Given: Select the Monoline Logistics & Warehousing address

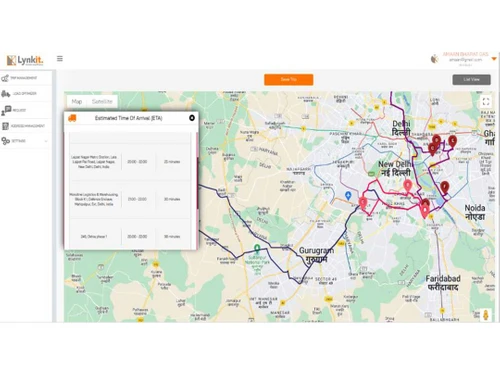Looking at the screenshot, I should click(94, 199).
